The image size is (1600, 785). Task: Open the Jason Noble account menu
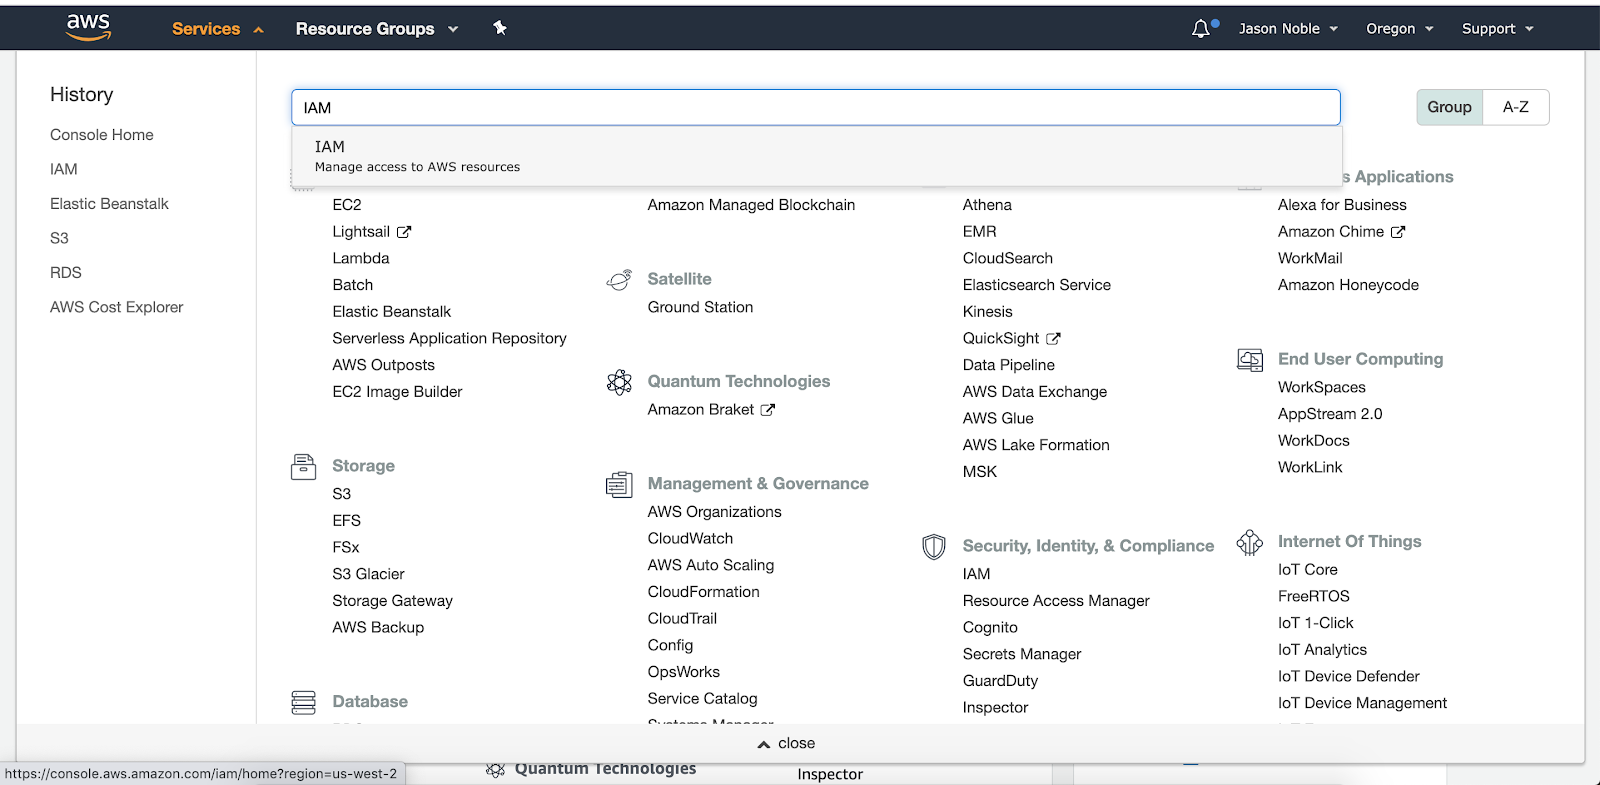[1288, 29]
